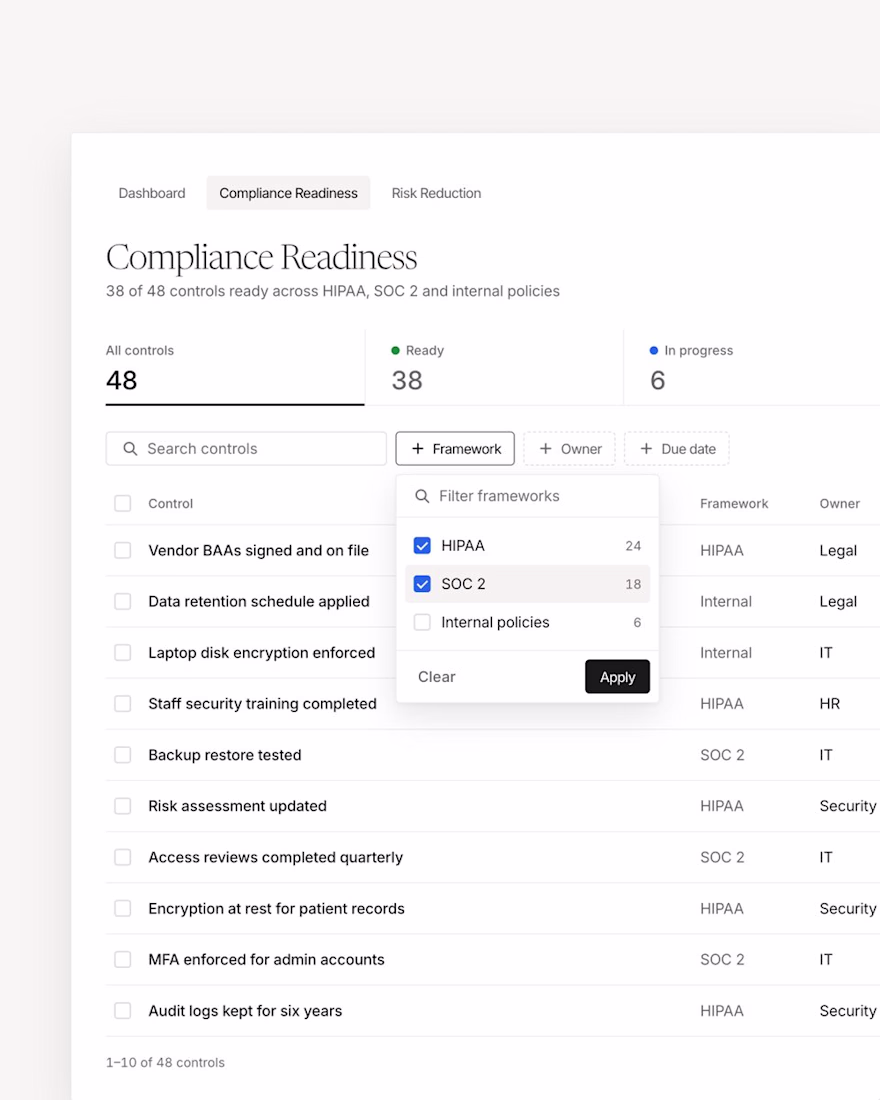Switch to the Dashboard tab
The width and height of the screenshot is (880, 1100).
coord(152,193)
